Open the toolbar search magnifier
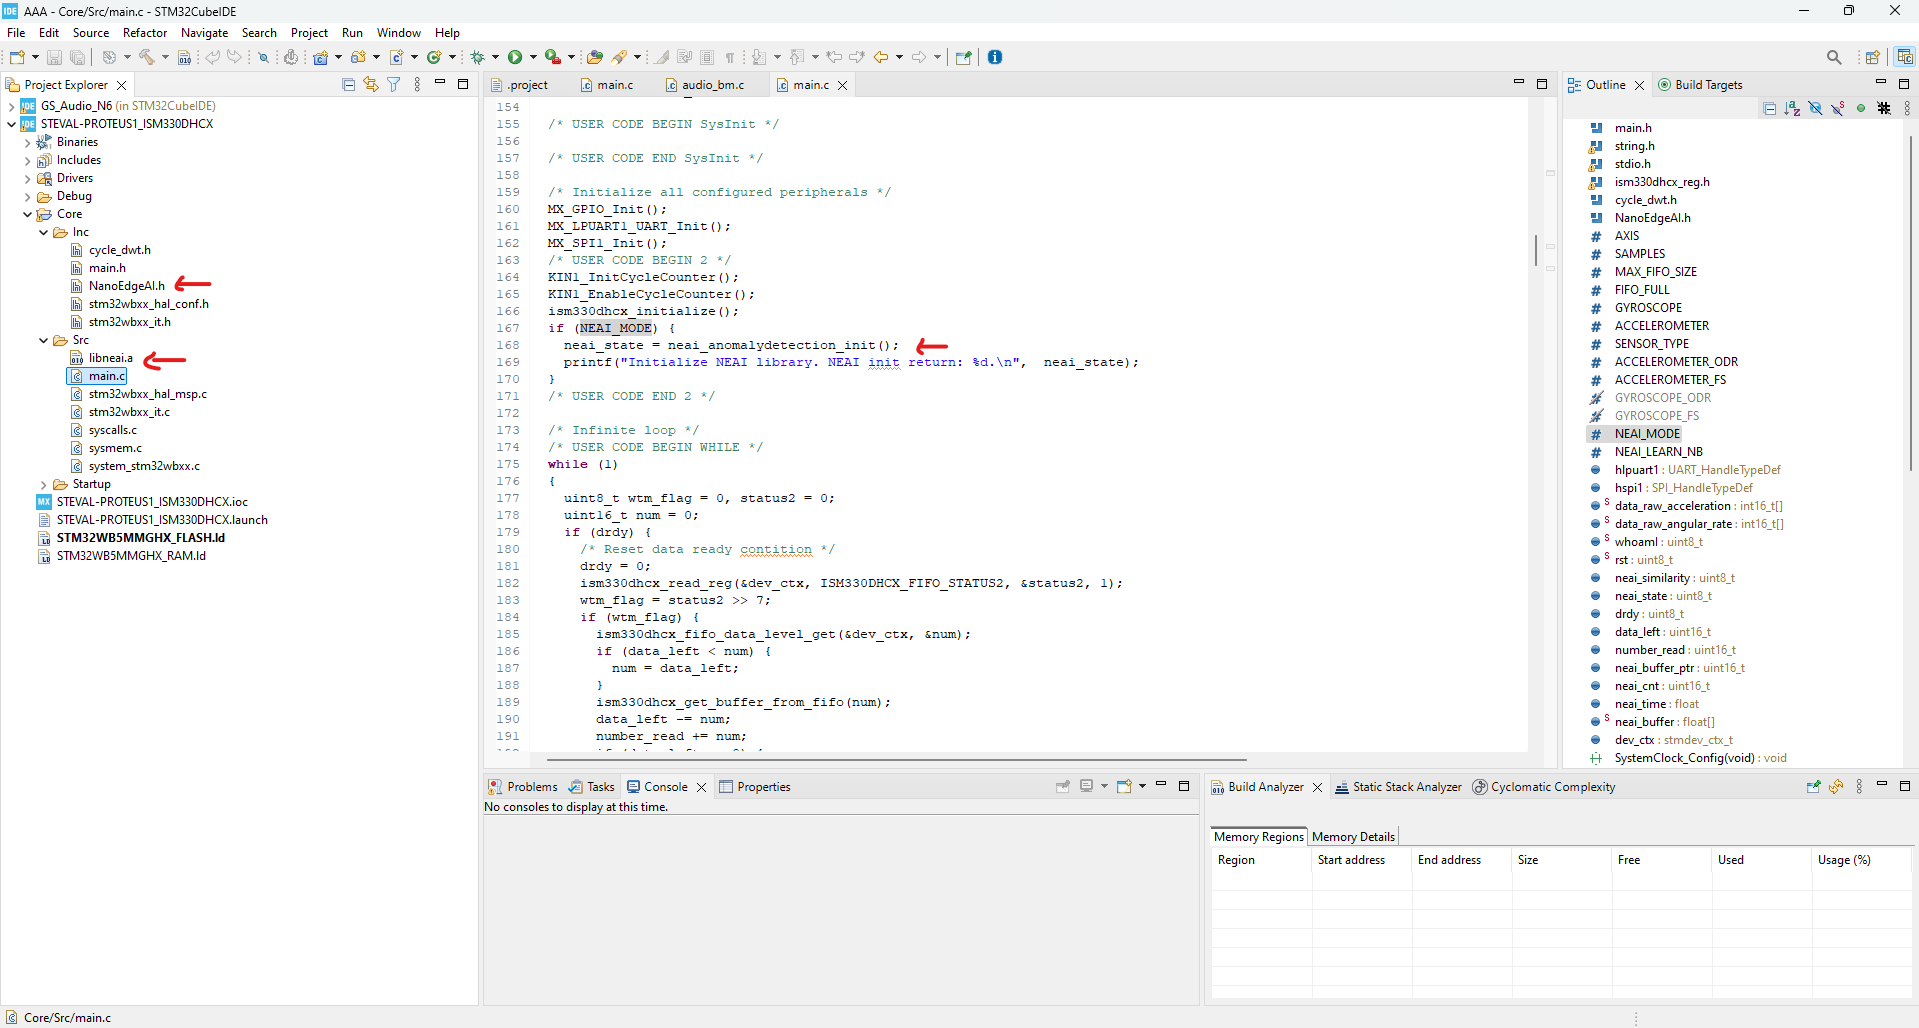This screenshot has height=1028, width=1919. (1833, 57)
